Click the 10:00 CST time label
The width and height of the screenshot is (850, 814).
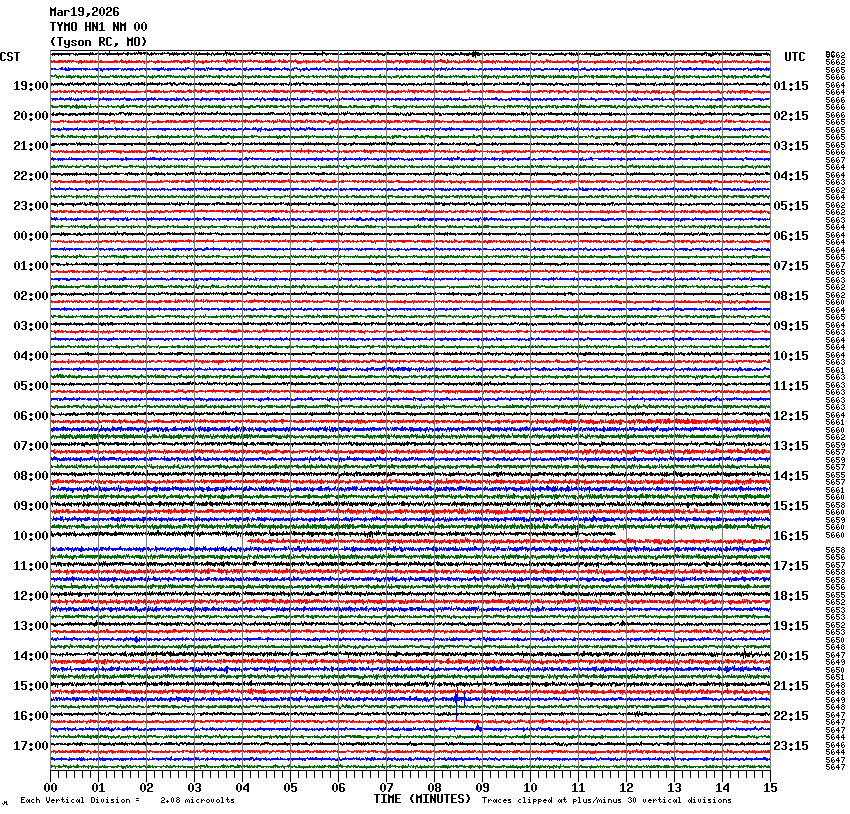pos(30,536)
